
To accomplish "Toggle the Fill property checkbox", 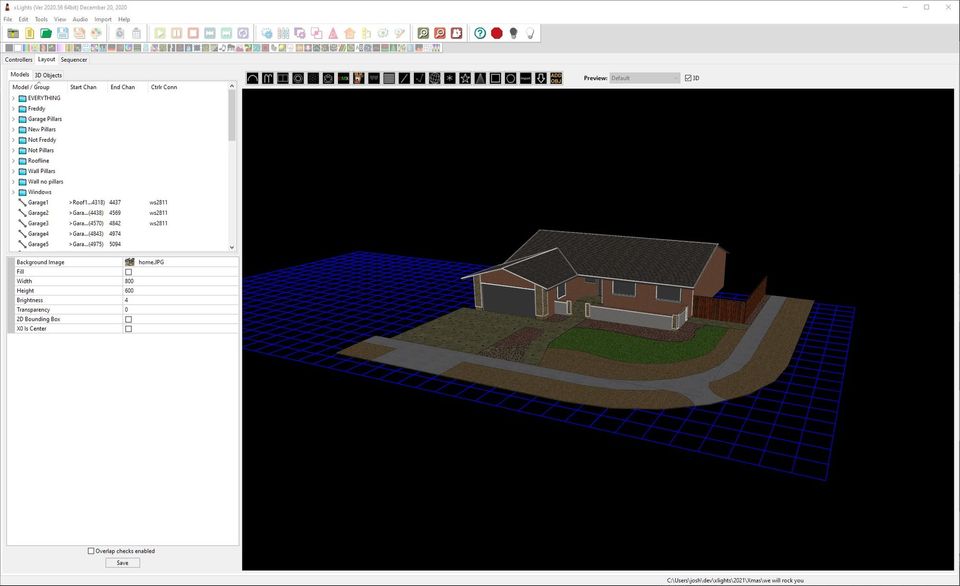I will (x=128, y=271).
